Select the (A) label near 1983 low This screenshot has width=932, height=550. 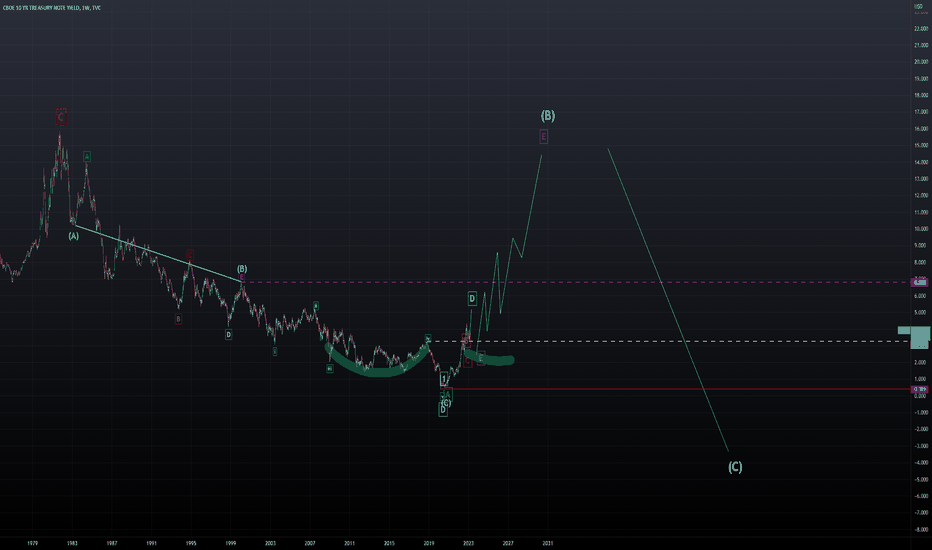pyautogui.click(x=73, y=236)
